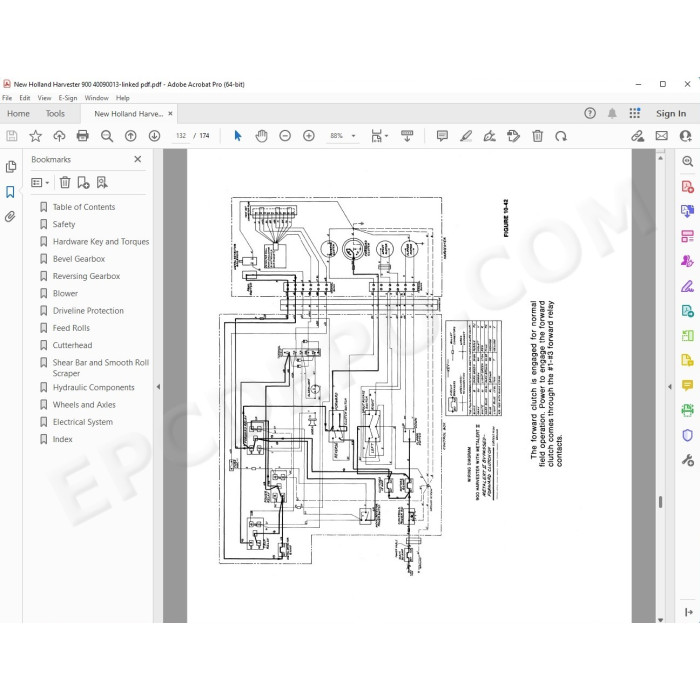Toggle the Bookmarks panel icon
The width and height of the screenshot is (700, 700).
pyautogui.click(x=10, y=192)
